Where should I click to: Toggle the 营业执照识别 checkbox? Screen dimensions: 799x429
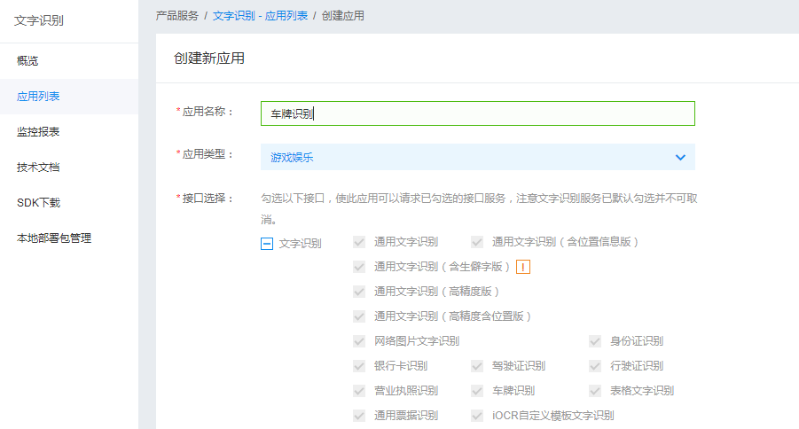pyautogui.click(x=359, y=391)
